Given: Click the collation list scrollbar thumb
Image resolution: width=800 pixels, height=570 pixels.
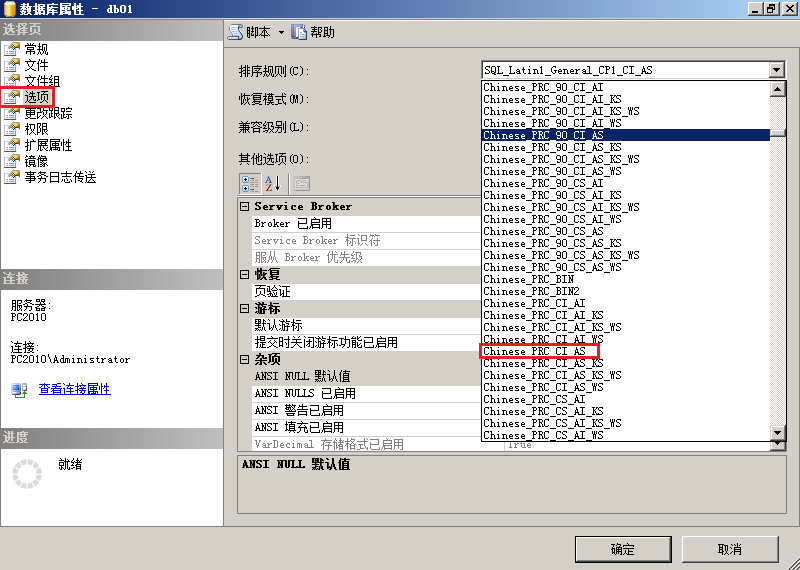Looking at the screenshot, I should point(777,132).
